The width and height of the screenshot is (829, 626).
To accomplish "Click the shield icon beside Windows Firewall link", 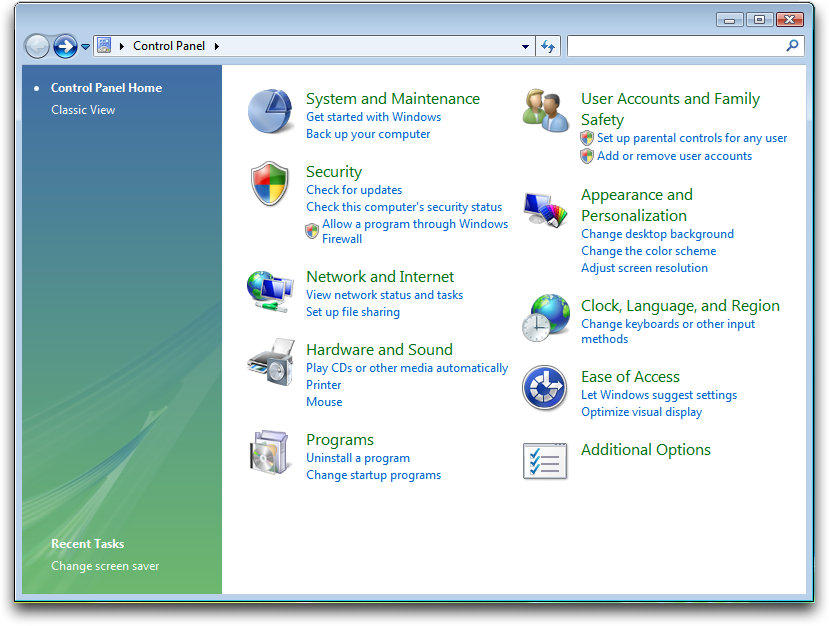I will 312,231.
